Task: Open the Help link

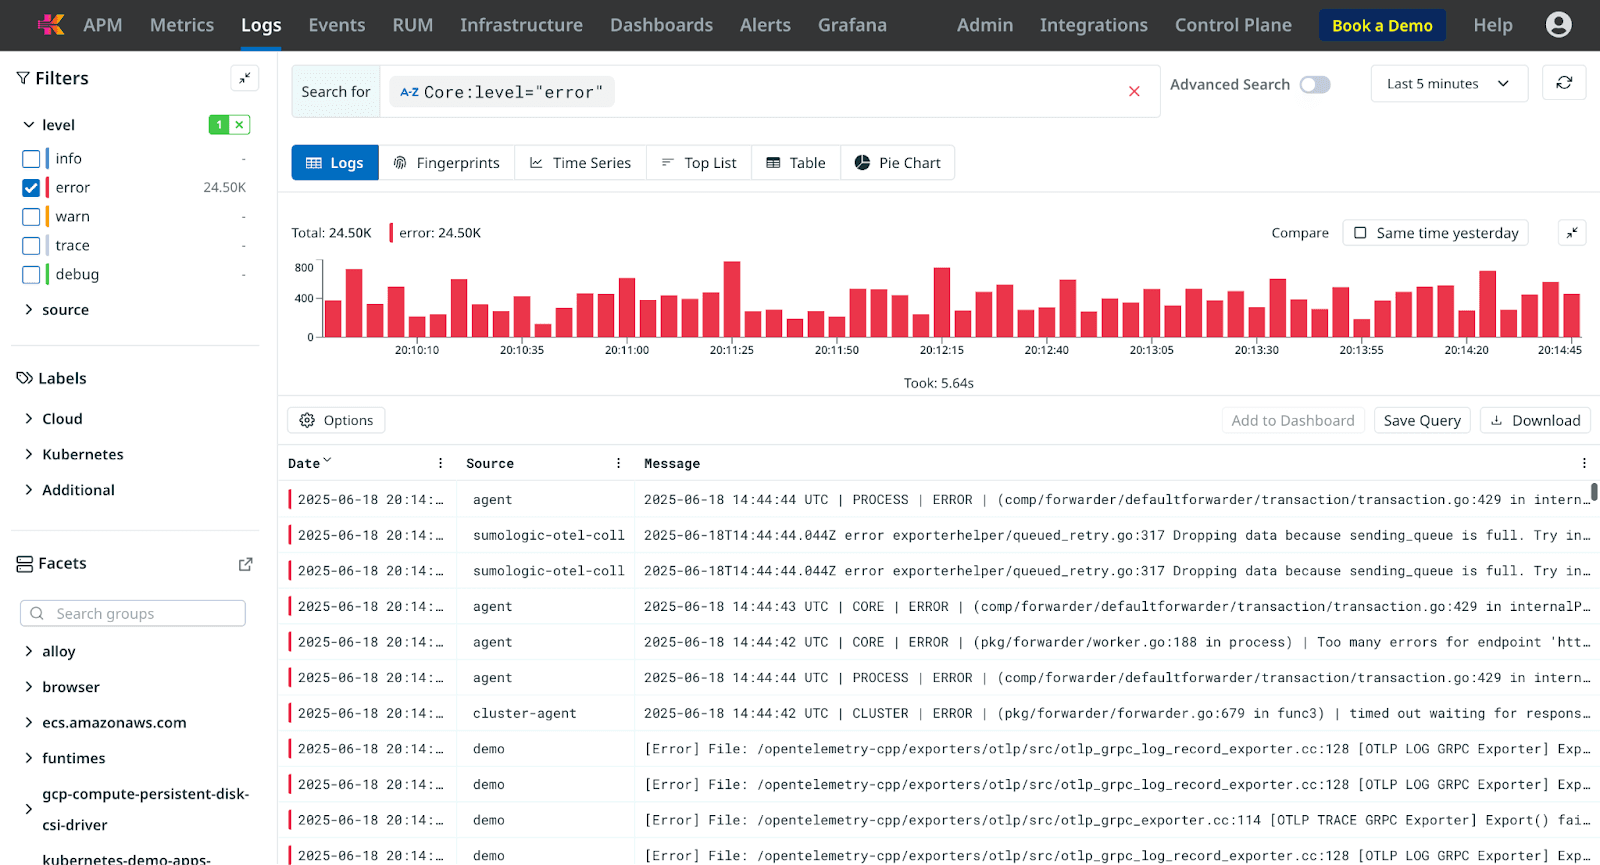Action: pyautogui.click(x=1493, y=25)
